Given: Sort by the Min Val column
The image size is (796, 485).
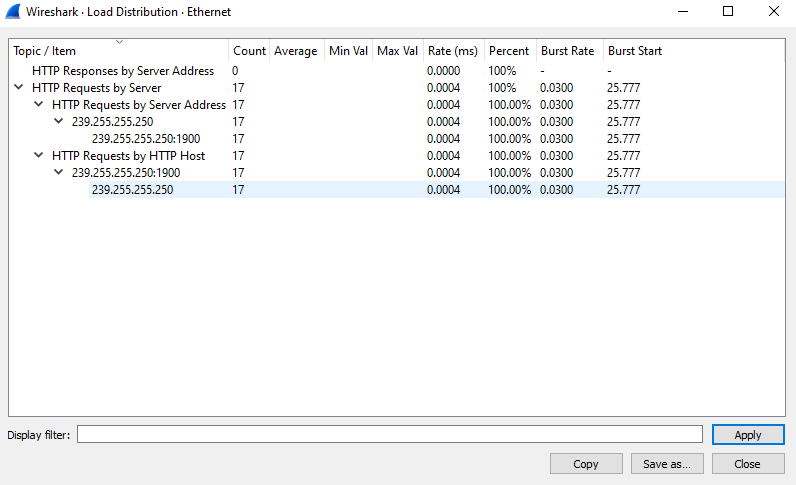Looking at the screenshot, I should click(348, 51).
